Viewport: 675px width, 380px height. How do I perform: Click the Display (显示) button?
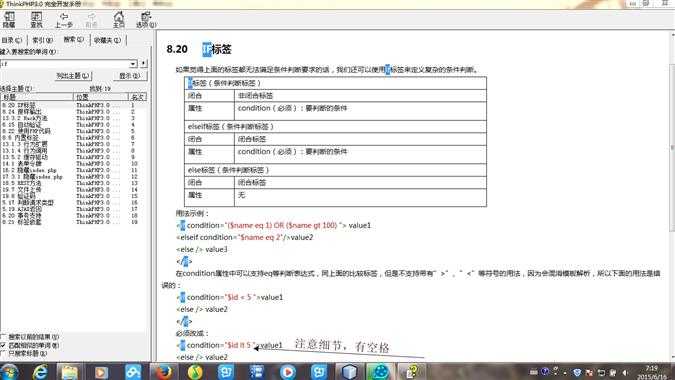click(x=130, y=76)
